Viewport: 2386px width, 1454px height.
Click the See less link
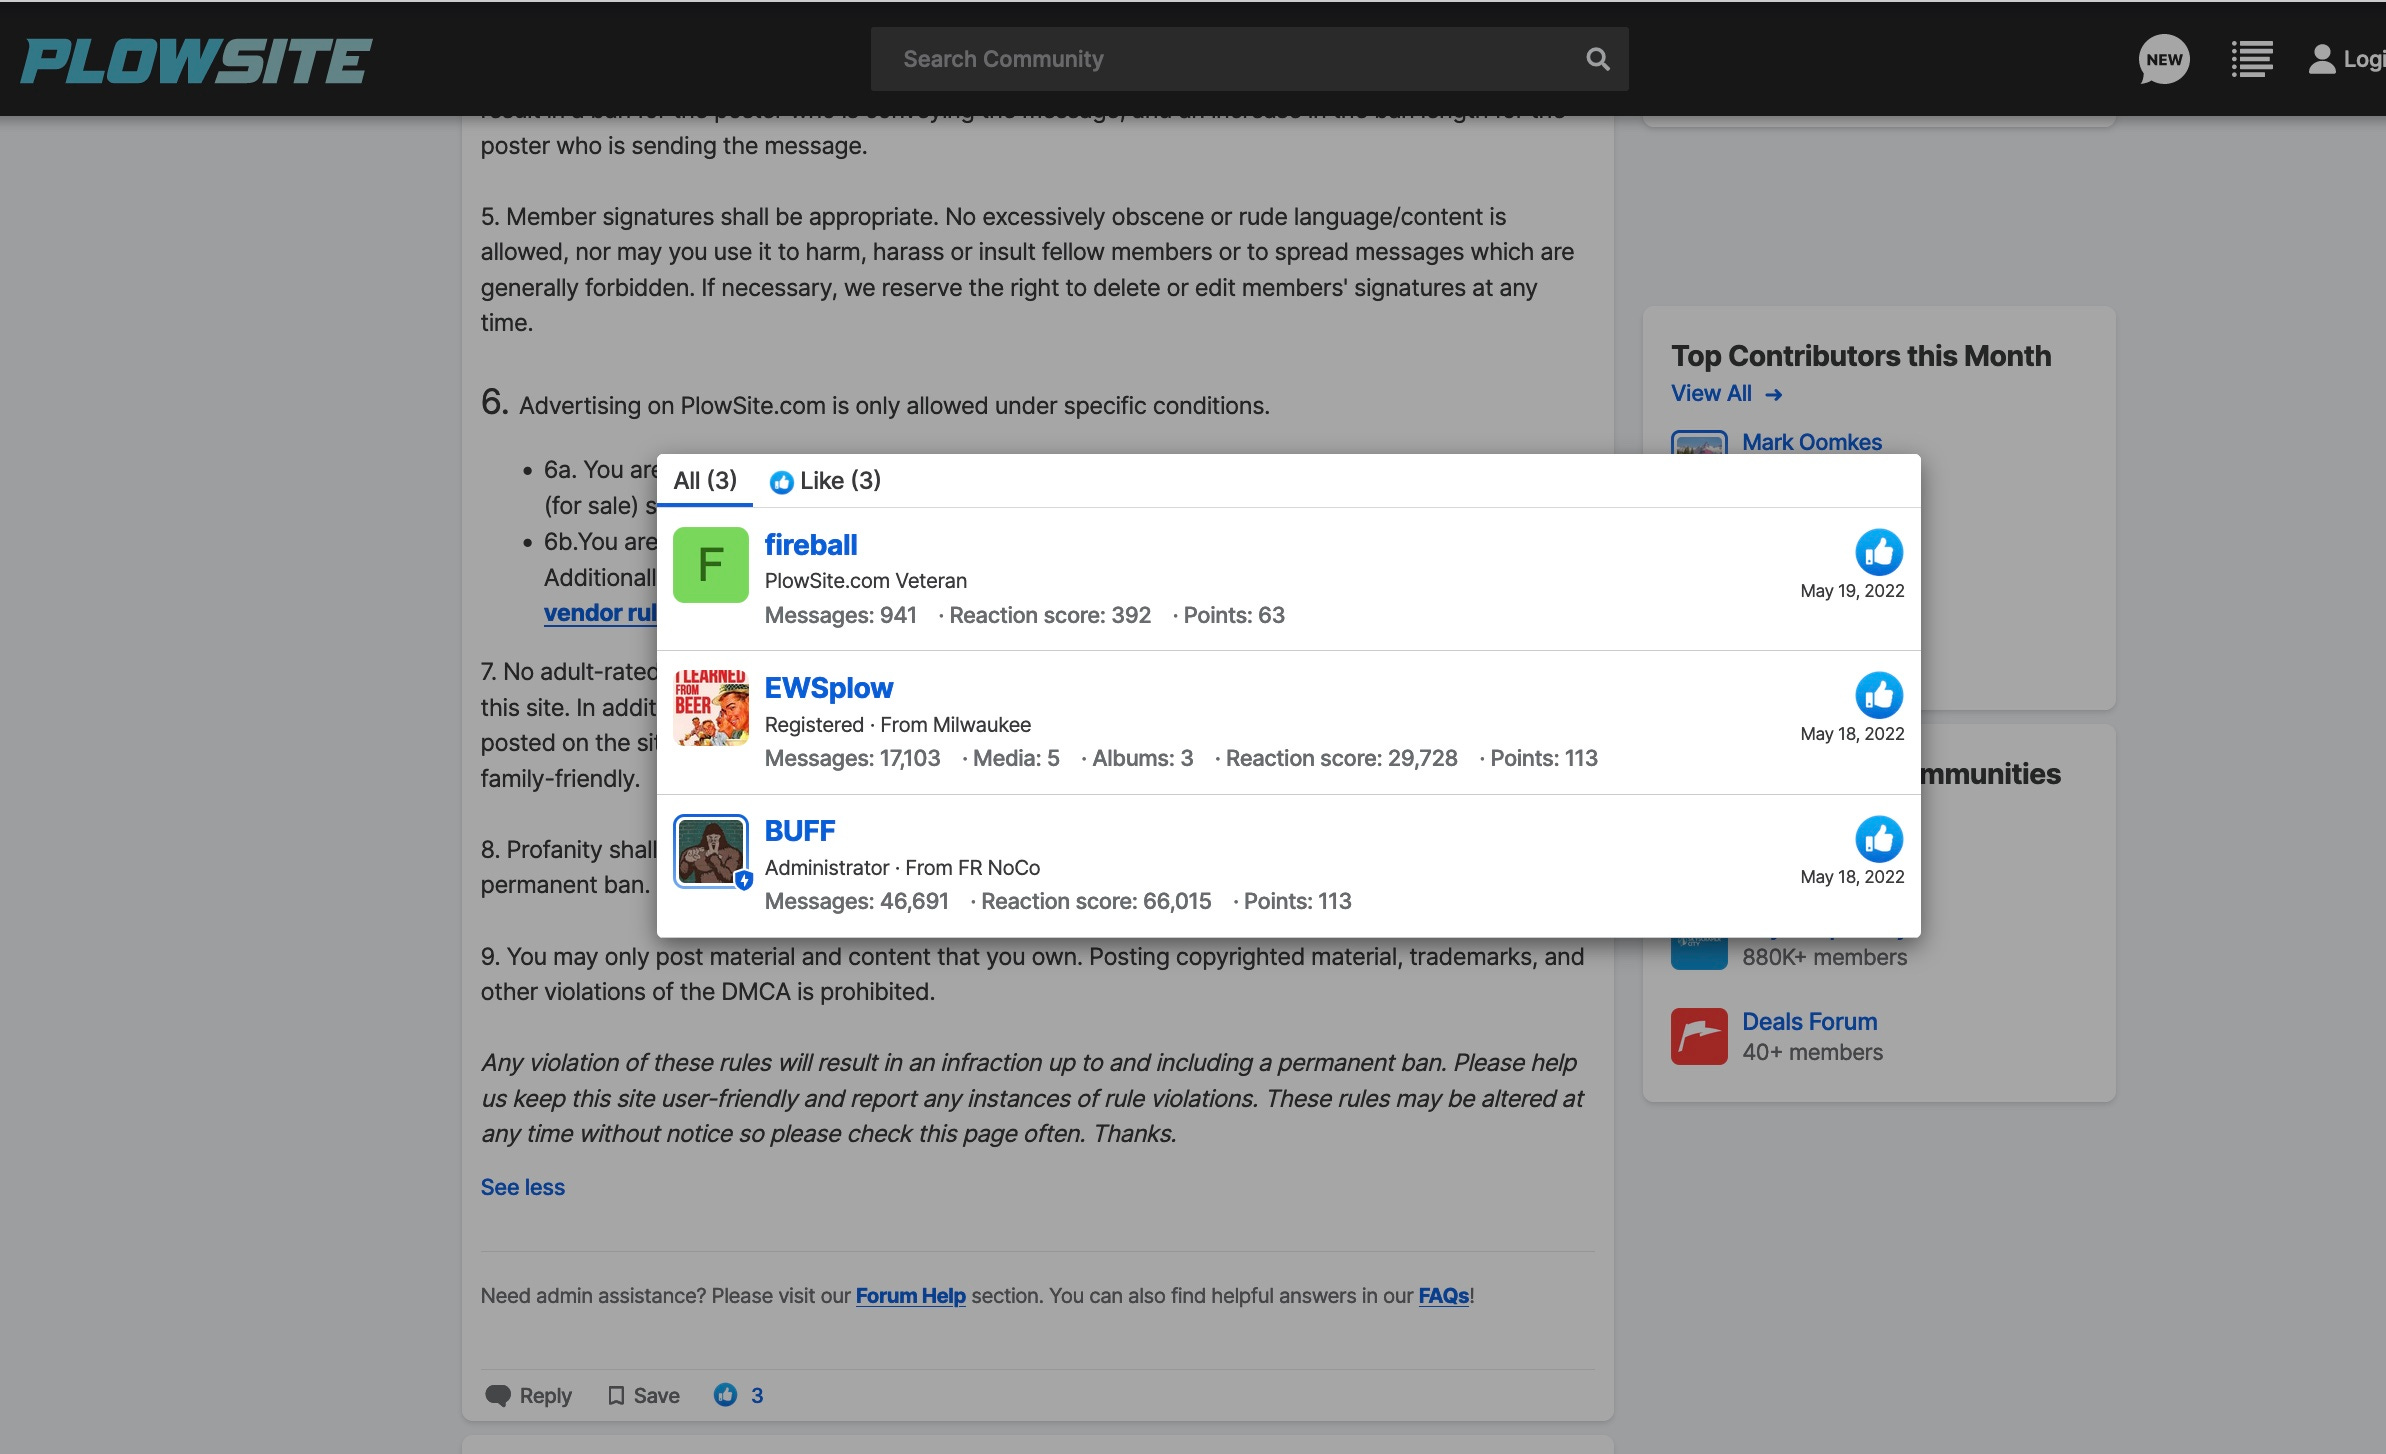(x=522, y=1187)
